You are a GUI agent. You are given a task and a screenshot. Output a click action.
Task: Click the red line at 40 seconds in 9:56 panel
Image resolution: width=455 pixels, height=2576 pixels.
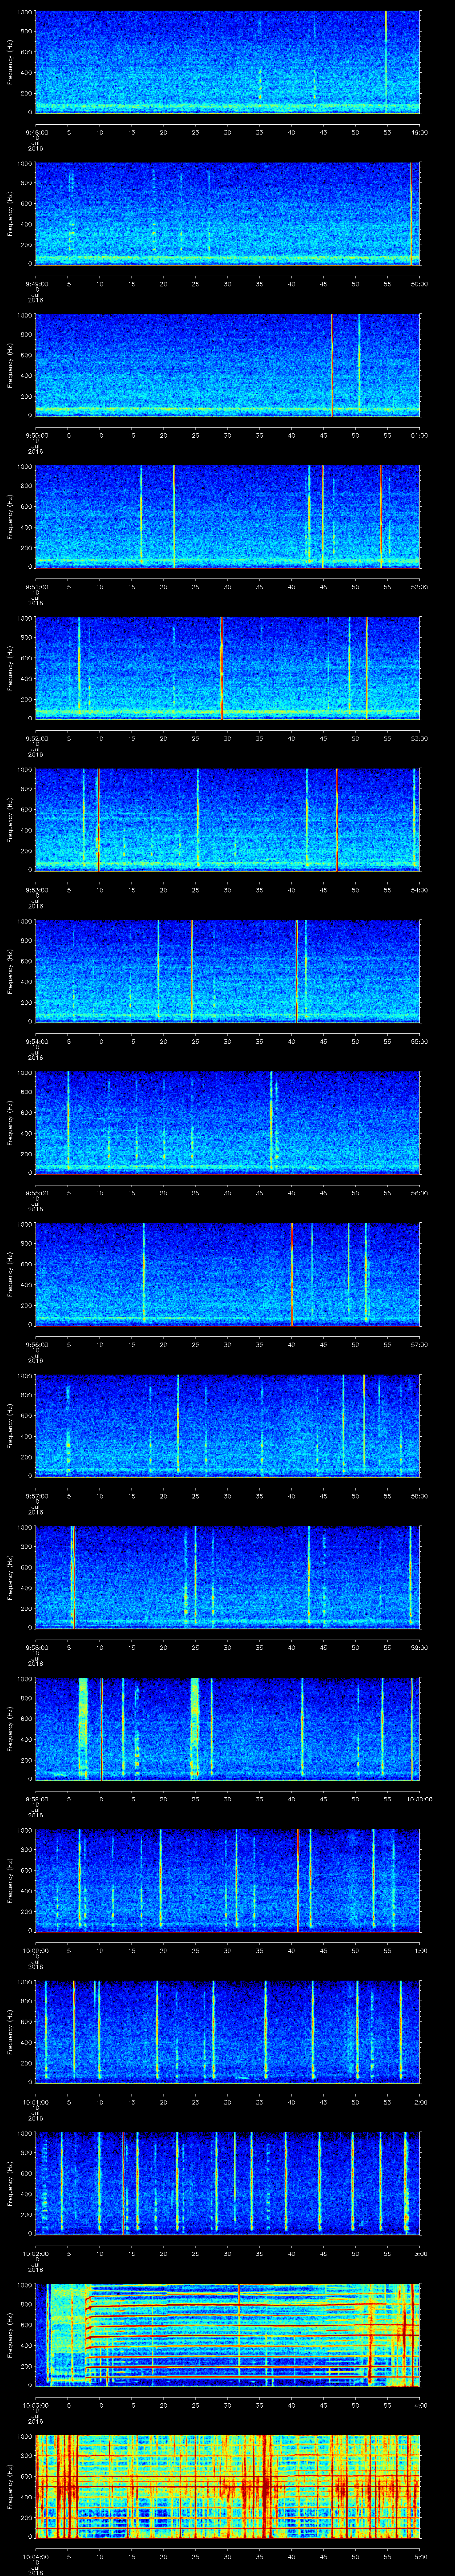292,1273
